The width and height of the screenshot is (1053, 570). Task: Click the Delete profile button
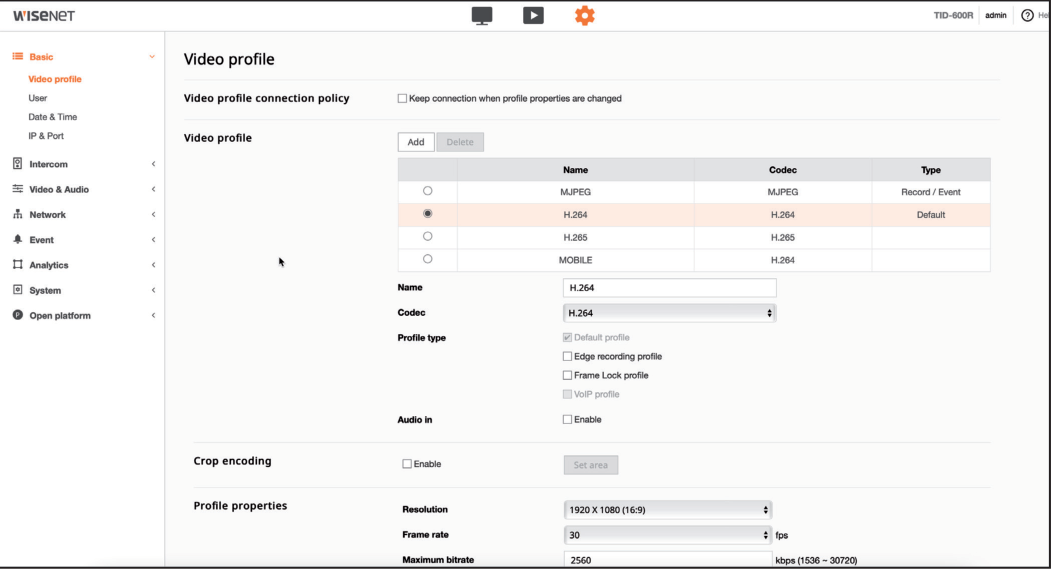tap(460, 142)
